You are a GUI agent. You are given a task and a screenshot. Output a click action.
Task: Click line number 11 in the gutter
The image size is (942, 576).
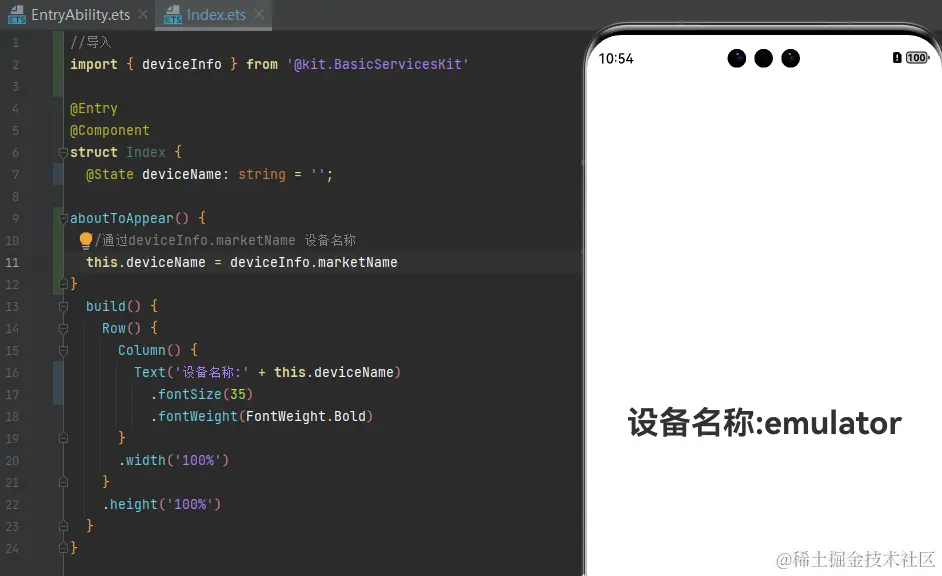point(12,262)
